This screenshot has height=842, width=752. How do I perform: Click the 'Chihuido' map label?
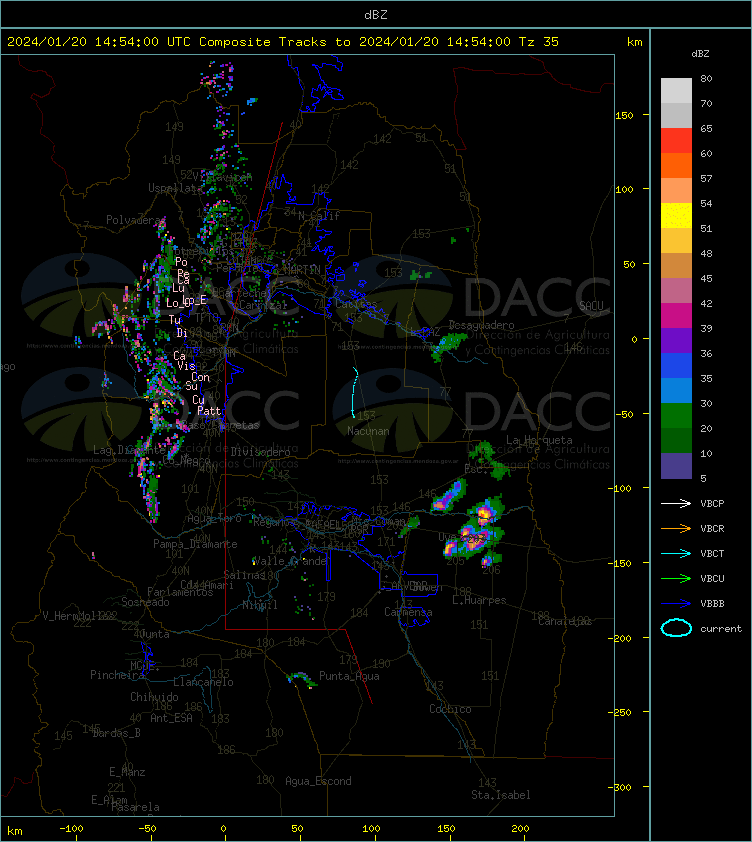[154, 697]
